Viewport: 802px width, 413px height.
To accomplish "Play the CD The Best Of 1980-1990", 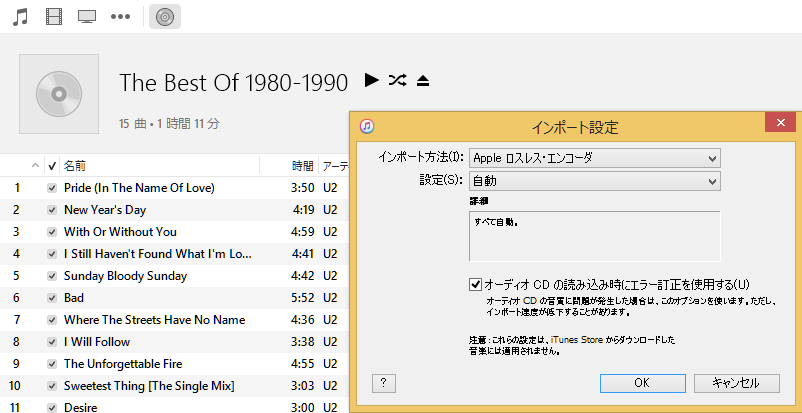I will point(372,80).
